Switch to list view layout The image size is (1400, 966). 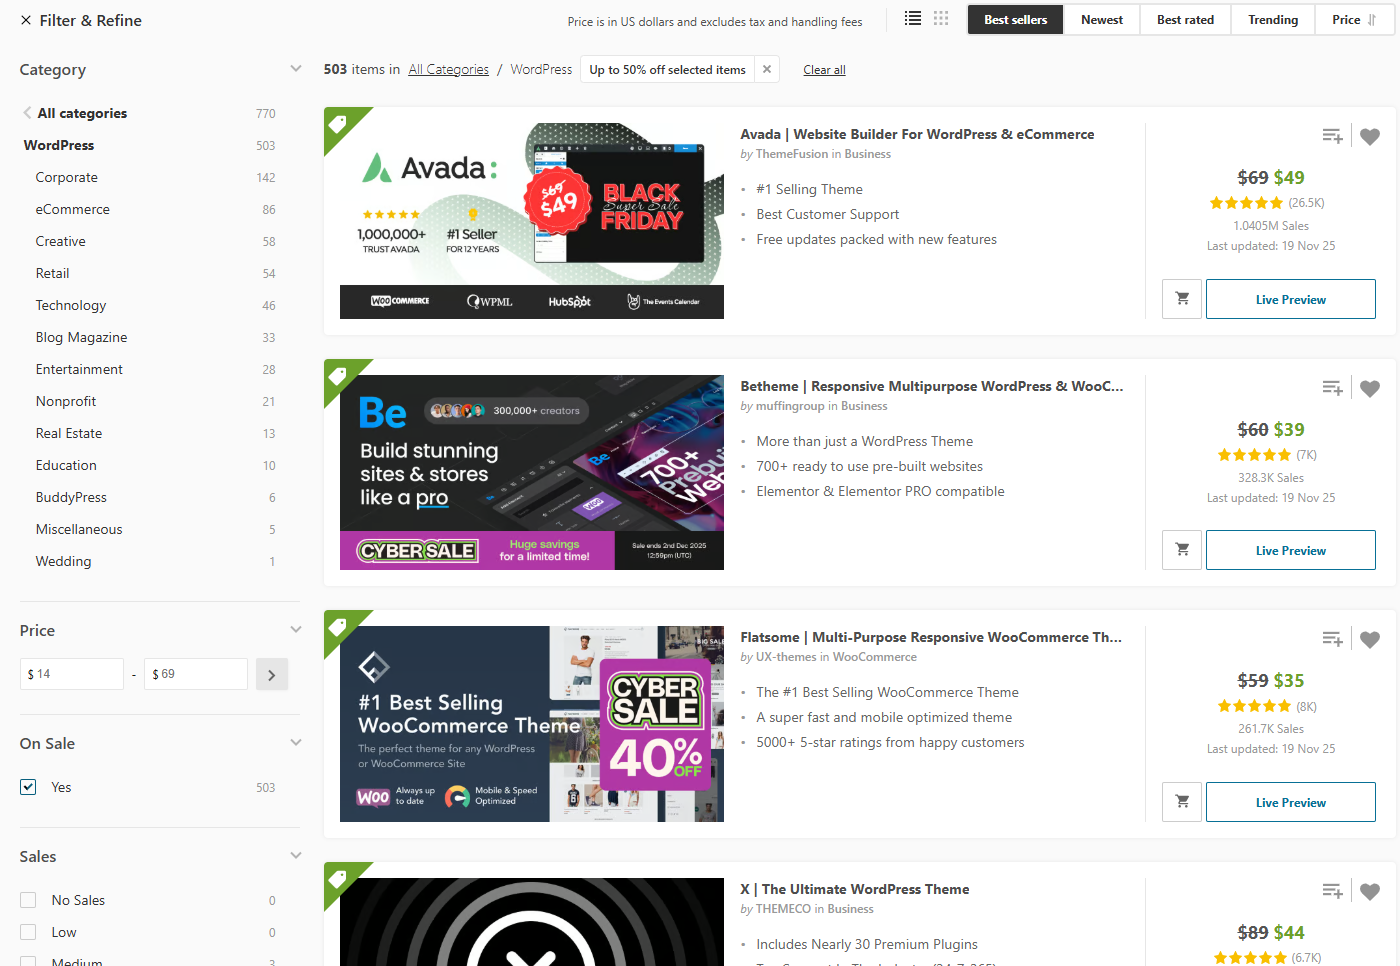point(912,18)
